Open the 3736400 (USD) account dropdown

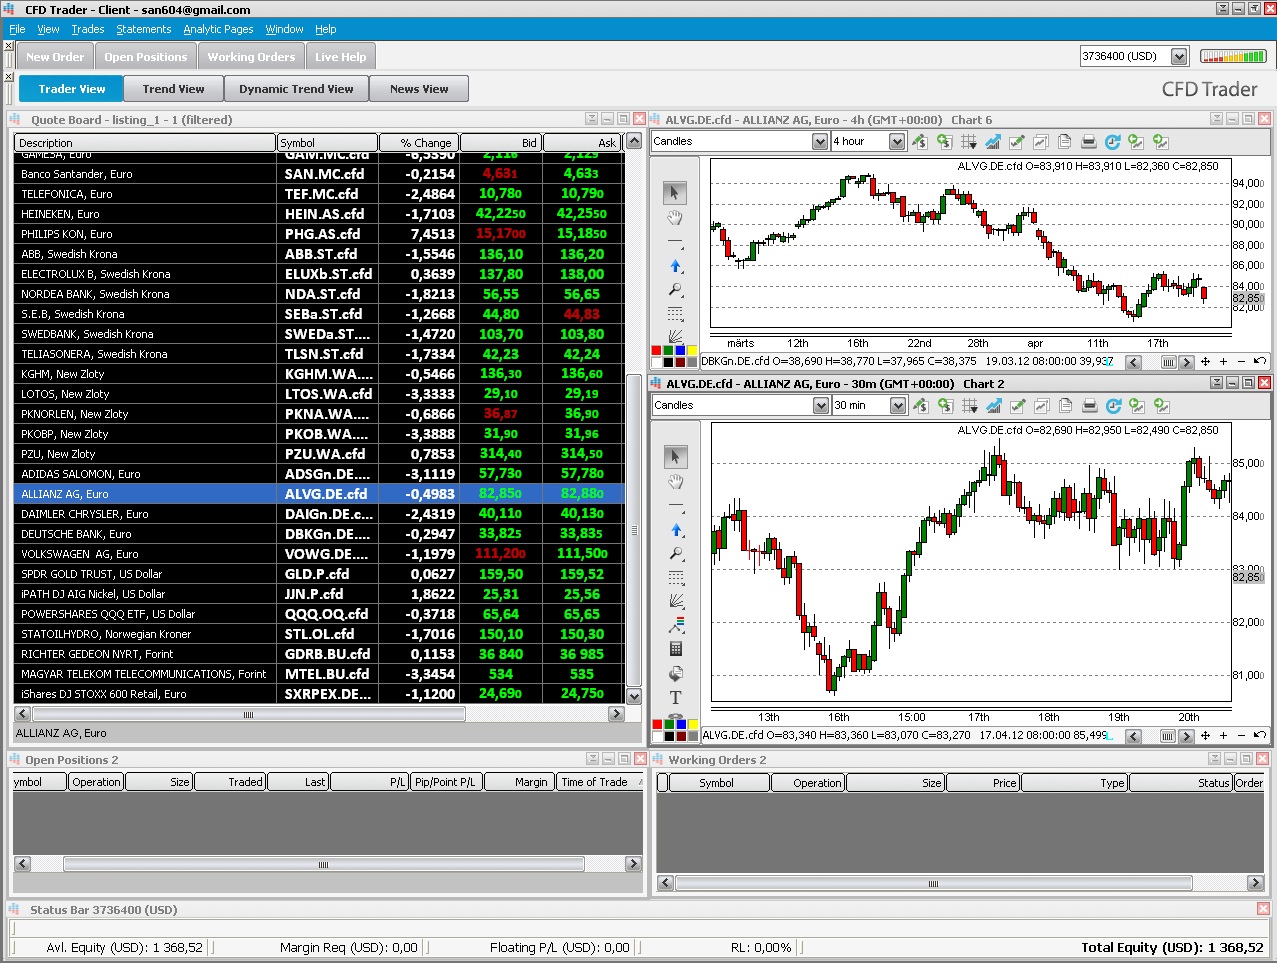tap(1179, 57)
